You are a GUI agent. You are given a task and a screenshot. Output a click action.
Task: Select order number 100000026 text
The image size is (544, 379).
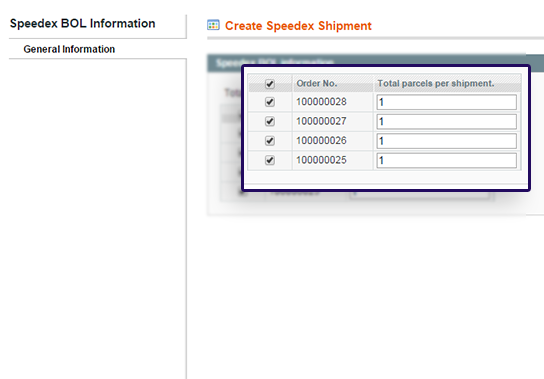pos(321,141)
